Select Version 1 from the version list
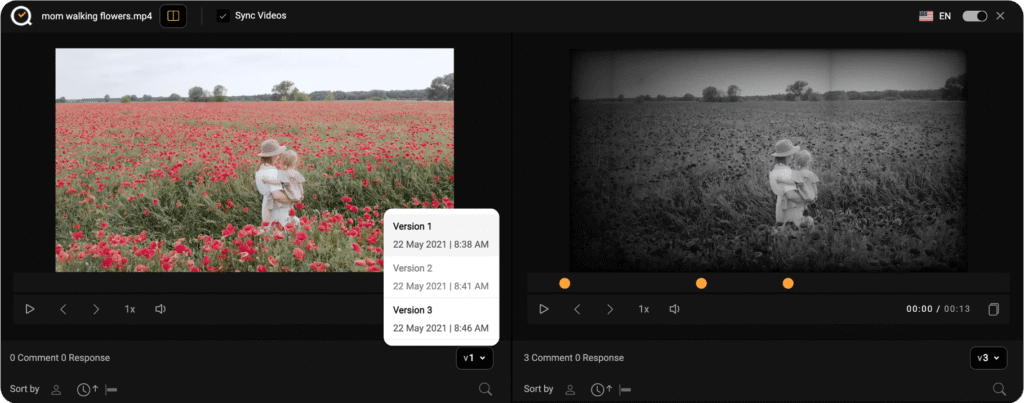Viewport: 1024px width, 403px height. coord(440,235)
